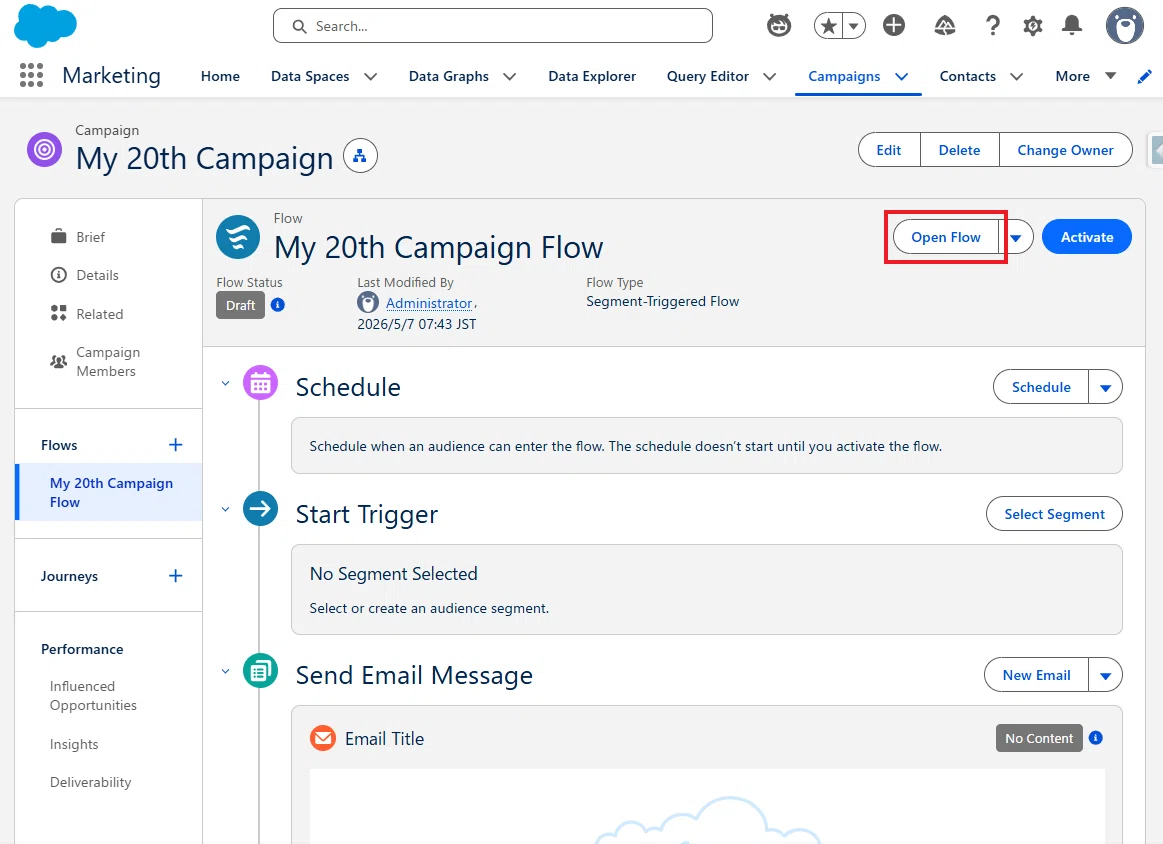
Task: Open the Data Graphs tab
Action: tap(449, 76)
